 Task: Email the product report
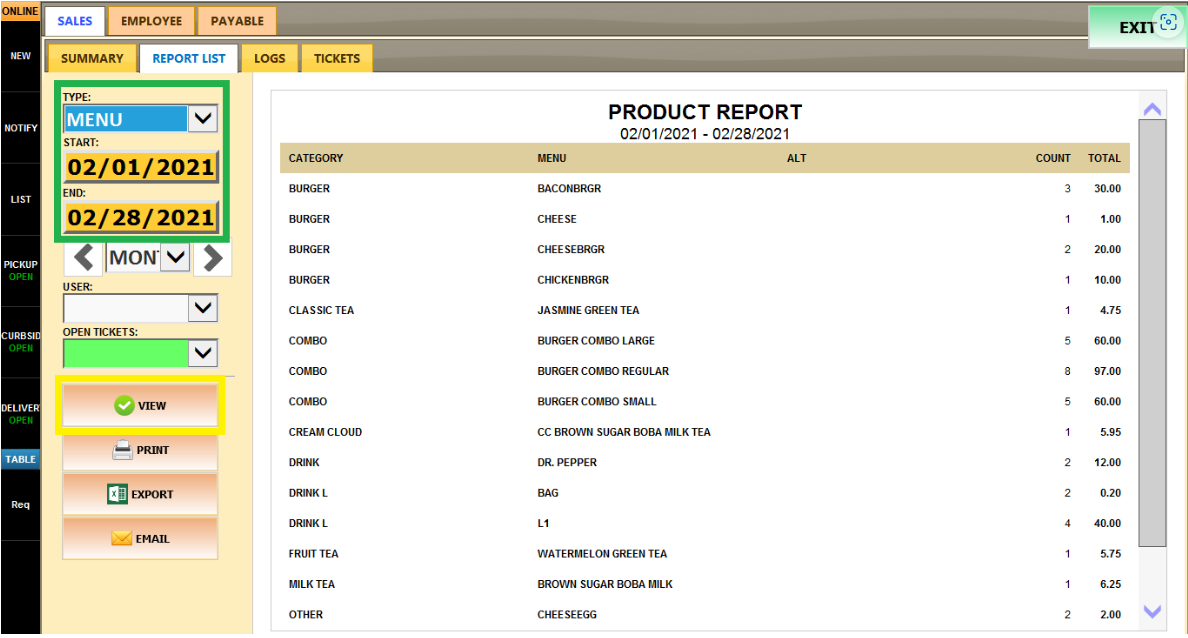coord(140,539)
